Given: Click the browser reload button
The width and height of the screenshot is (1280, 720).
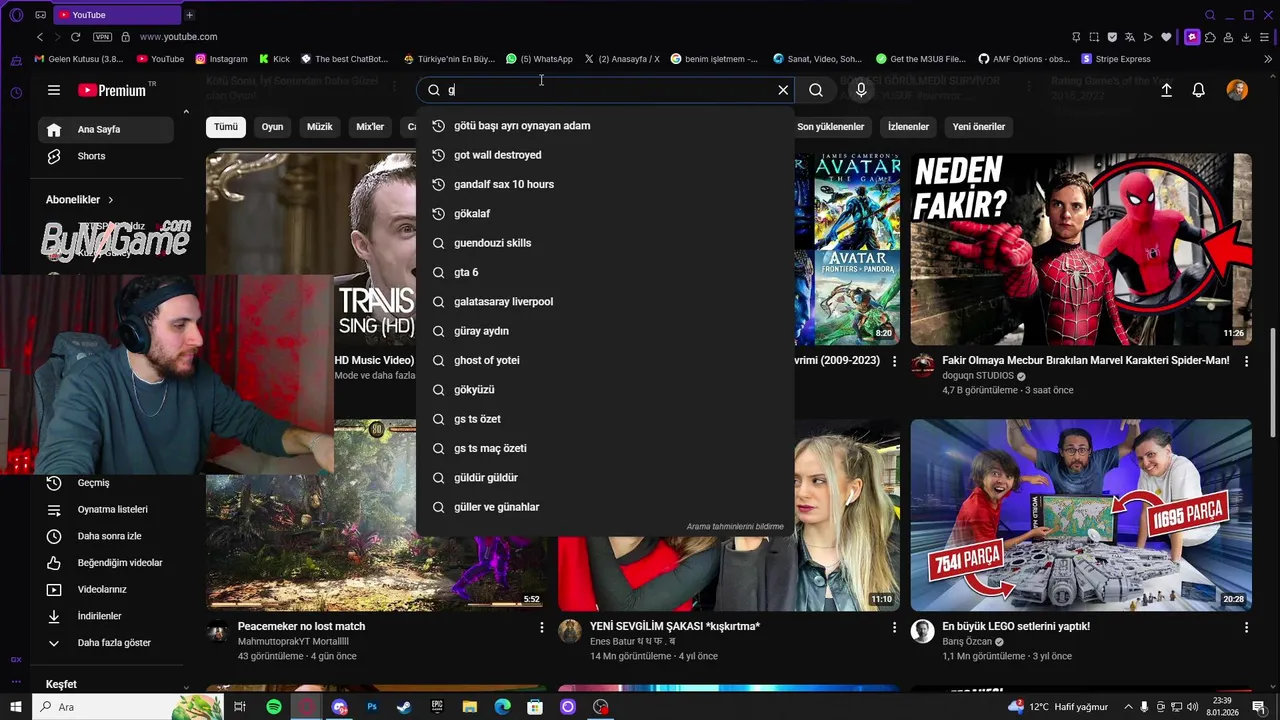Looking at the screenshot, I should (75, 37).
